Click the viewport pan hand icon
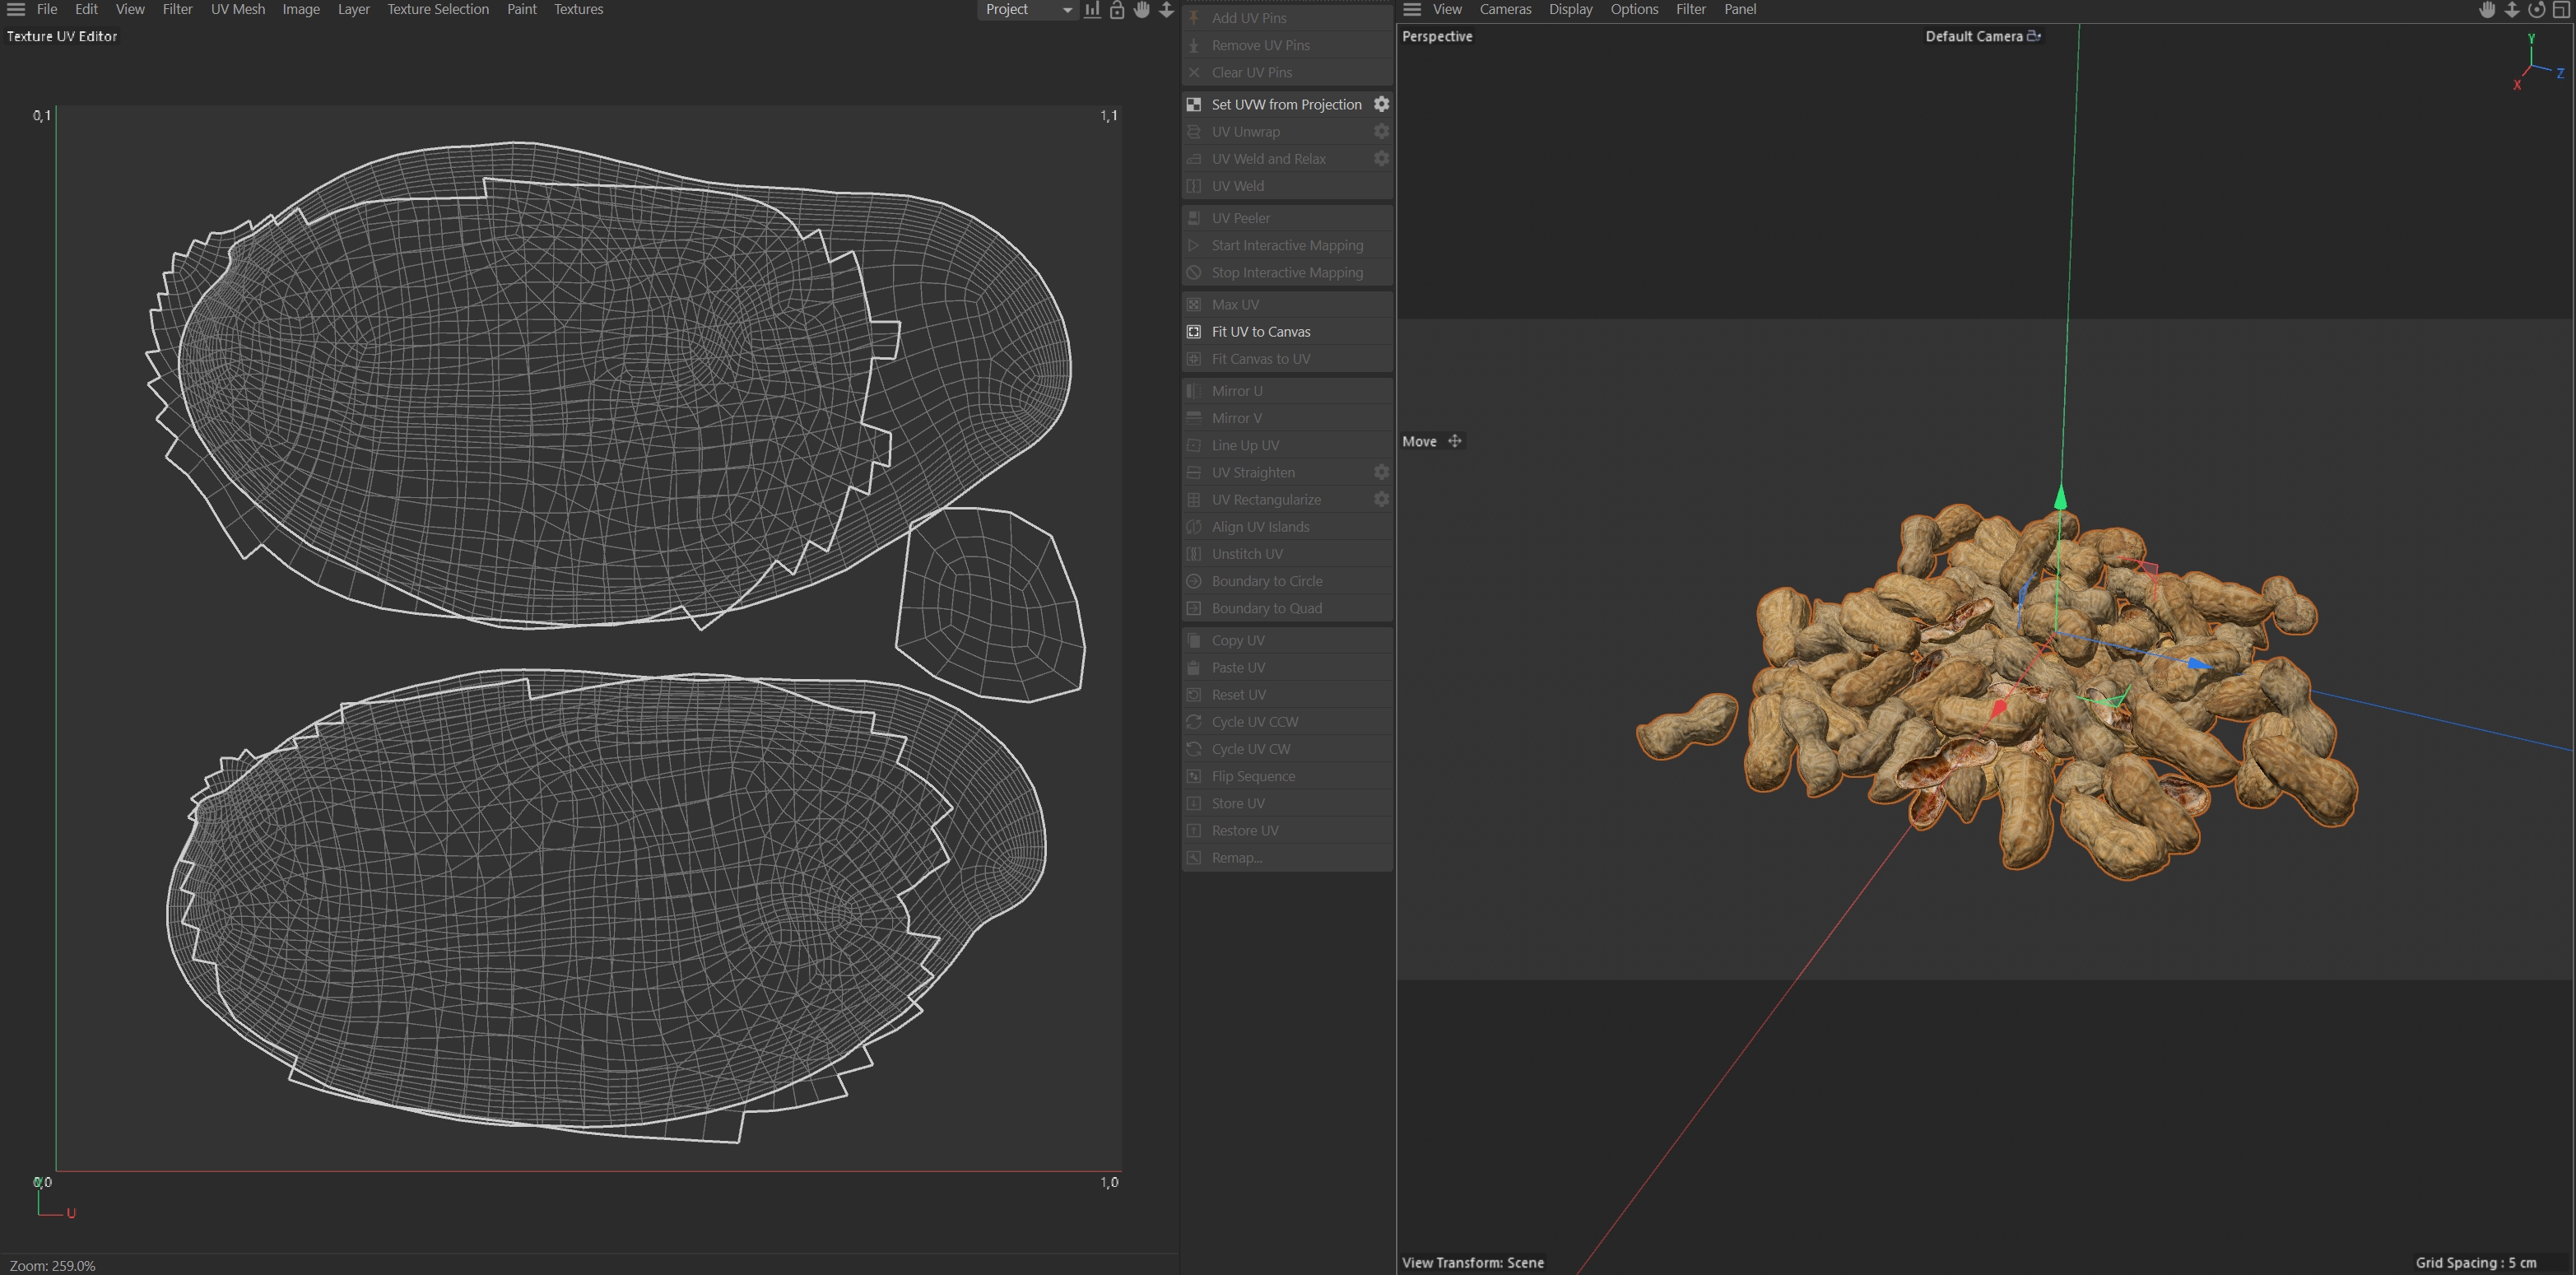This screenshot has width=2576, height=1275. pos(2487,10)
